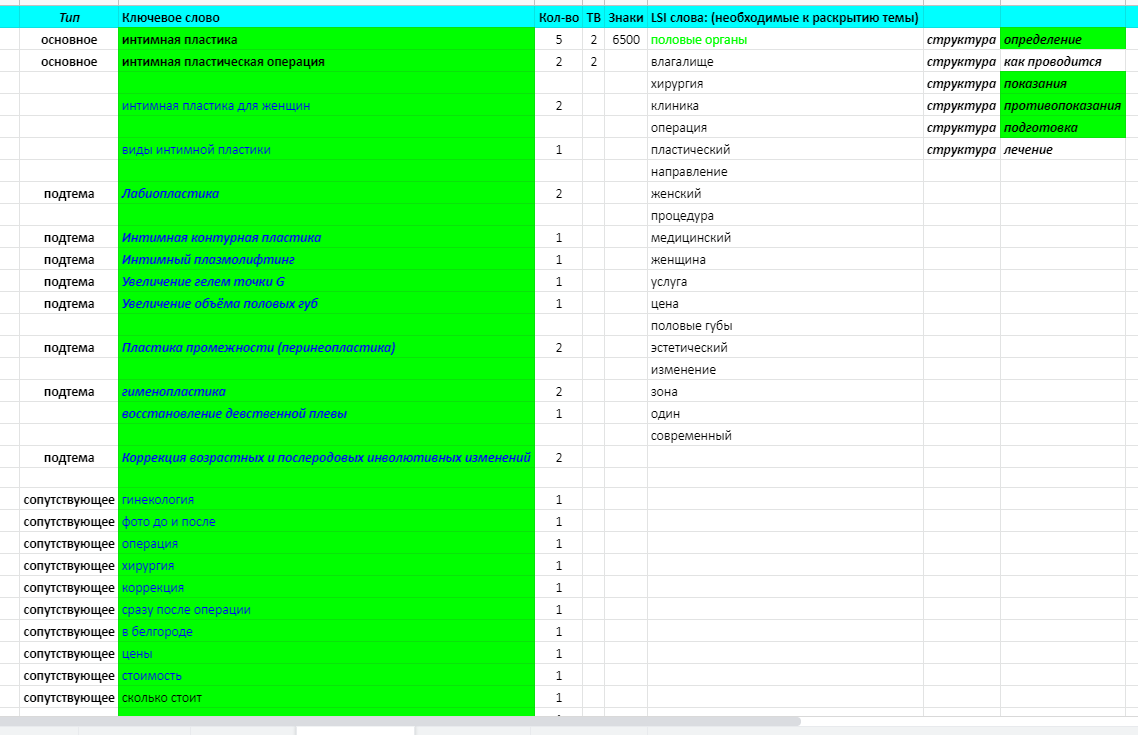Select the 'половые губы' LSI cell
This screenshot has height=735, width=1138.
785,326
